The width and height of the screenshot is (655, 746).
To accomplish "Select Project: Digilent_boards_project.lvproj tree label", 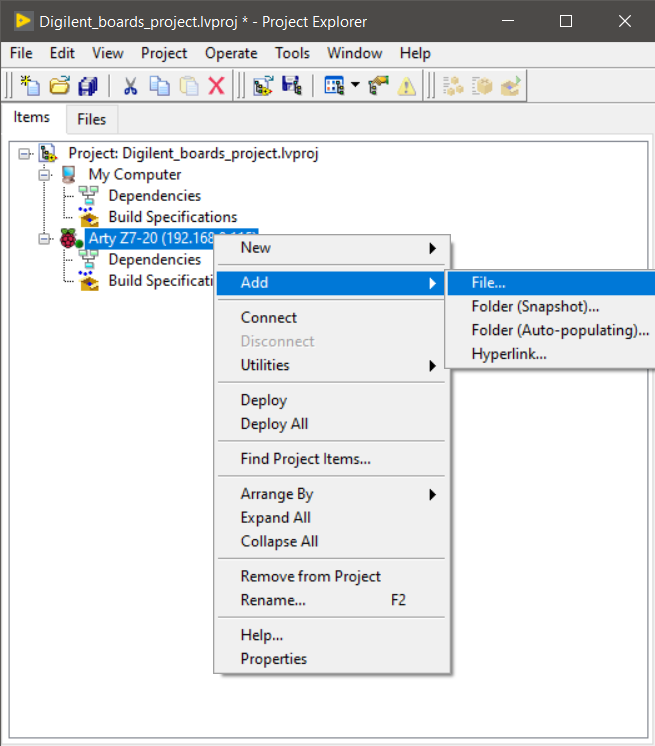I will [x=193, y=154].
